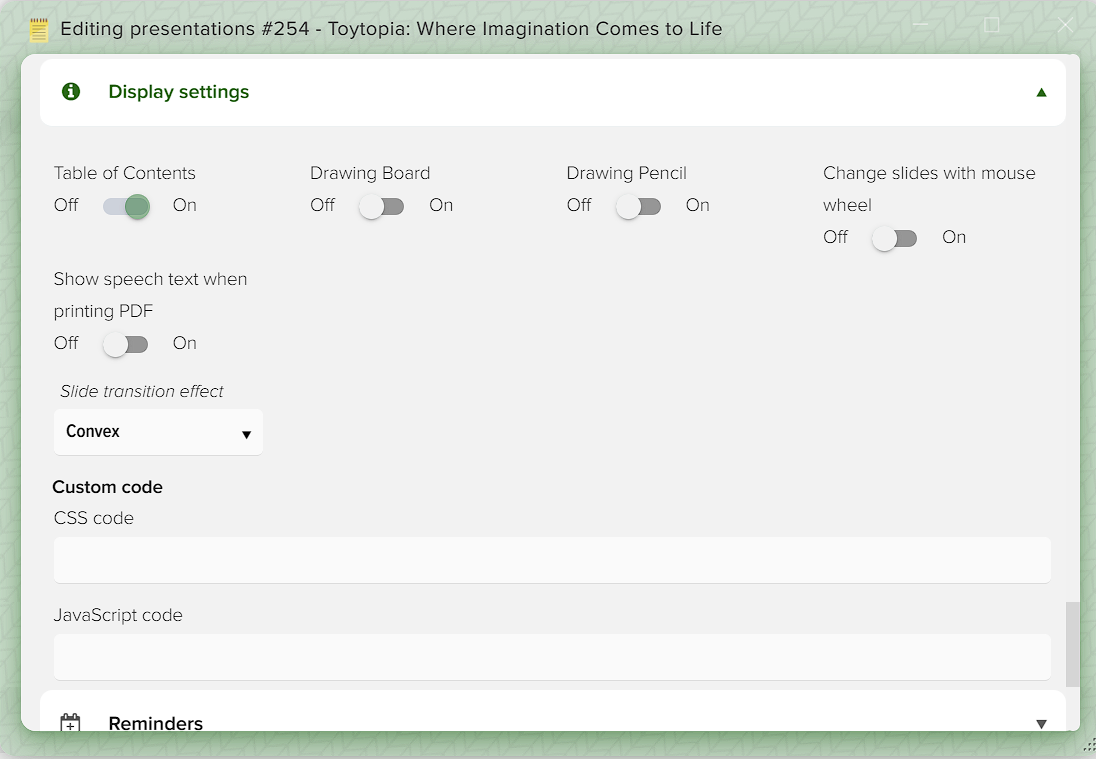Collapse the Display settings section arrow
The height and width of the screenshot is (759, 1096).
click(x=1041, y=92)
